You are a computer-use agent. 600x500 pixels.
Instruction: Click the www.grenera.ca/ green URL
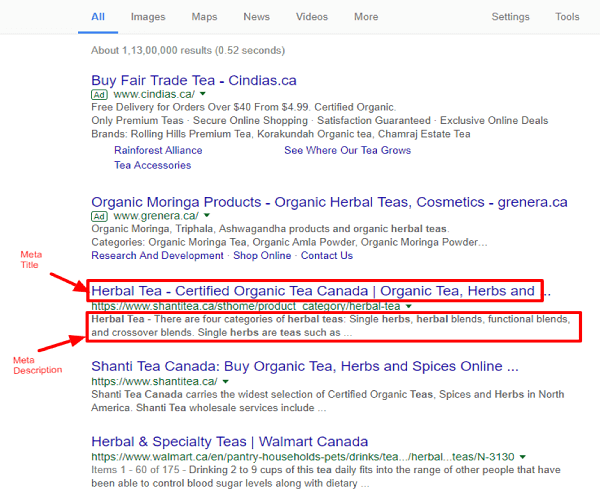tap(156, 216)
